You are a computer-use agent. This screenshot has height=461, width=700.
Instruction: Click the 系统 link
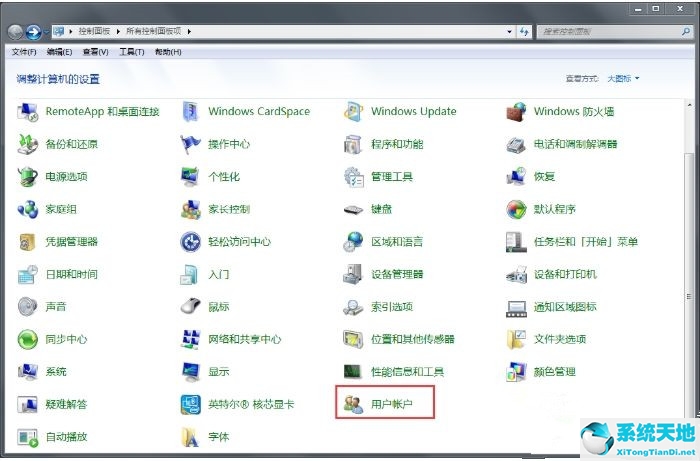pos(56,372)
